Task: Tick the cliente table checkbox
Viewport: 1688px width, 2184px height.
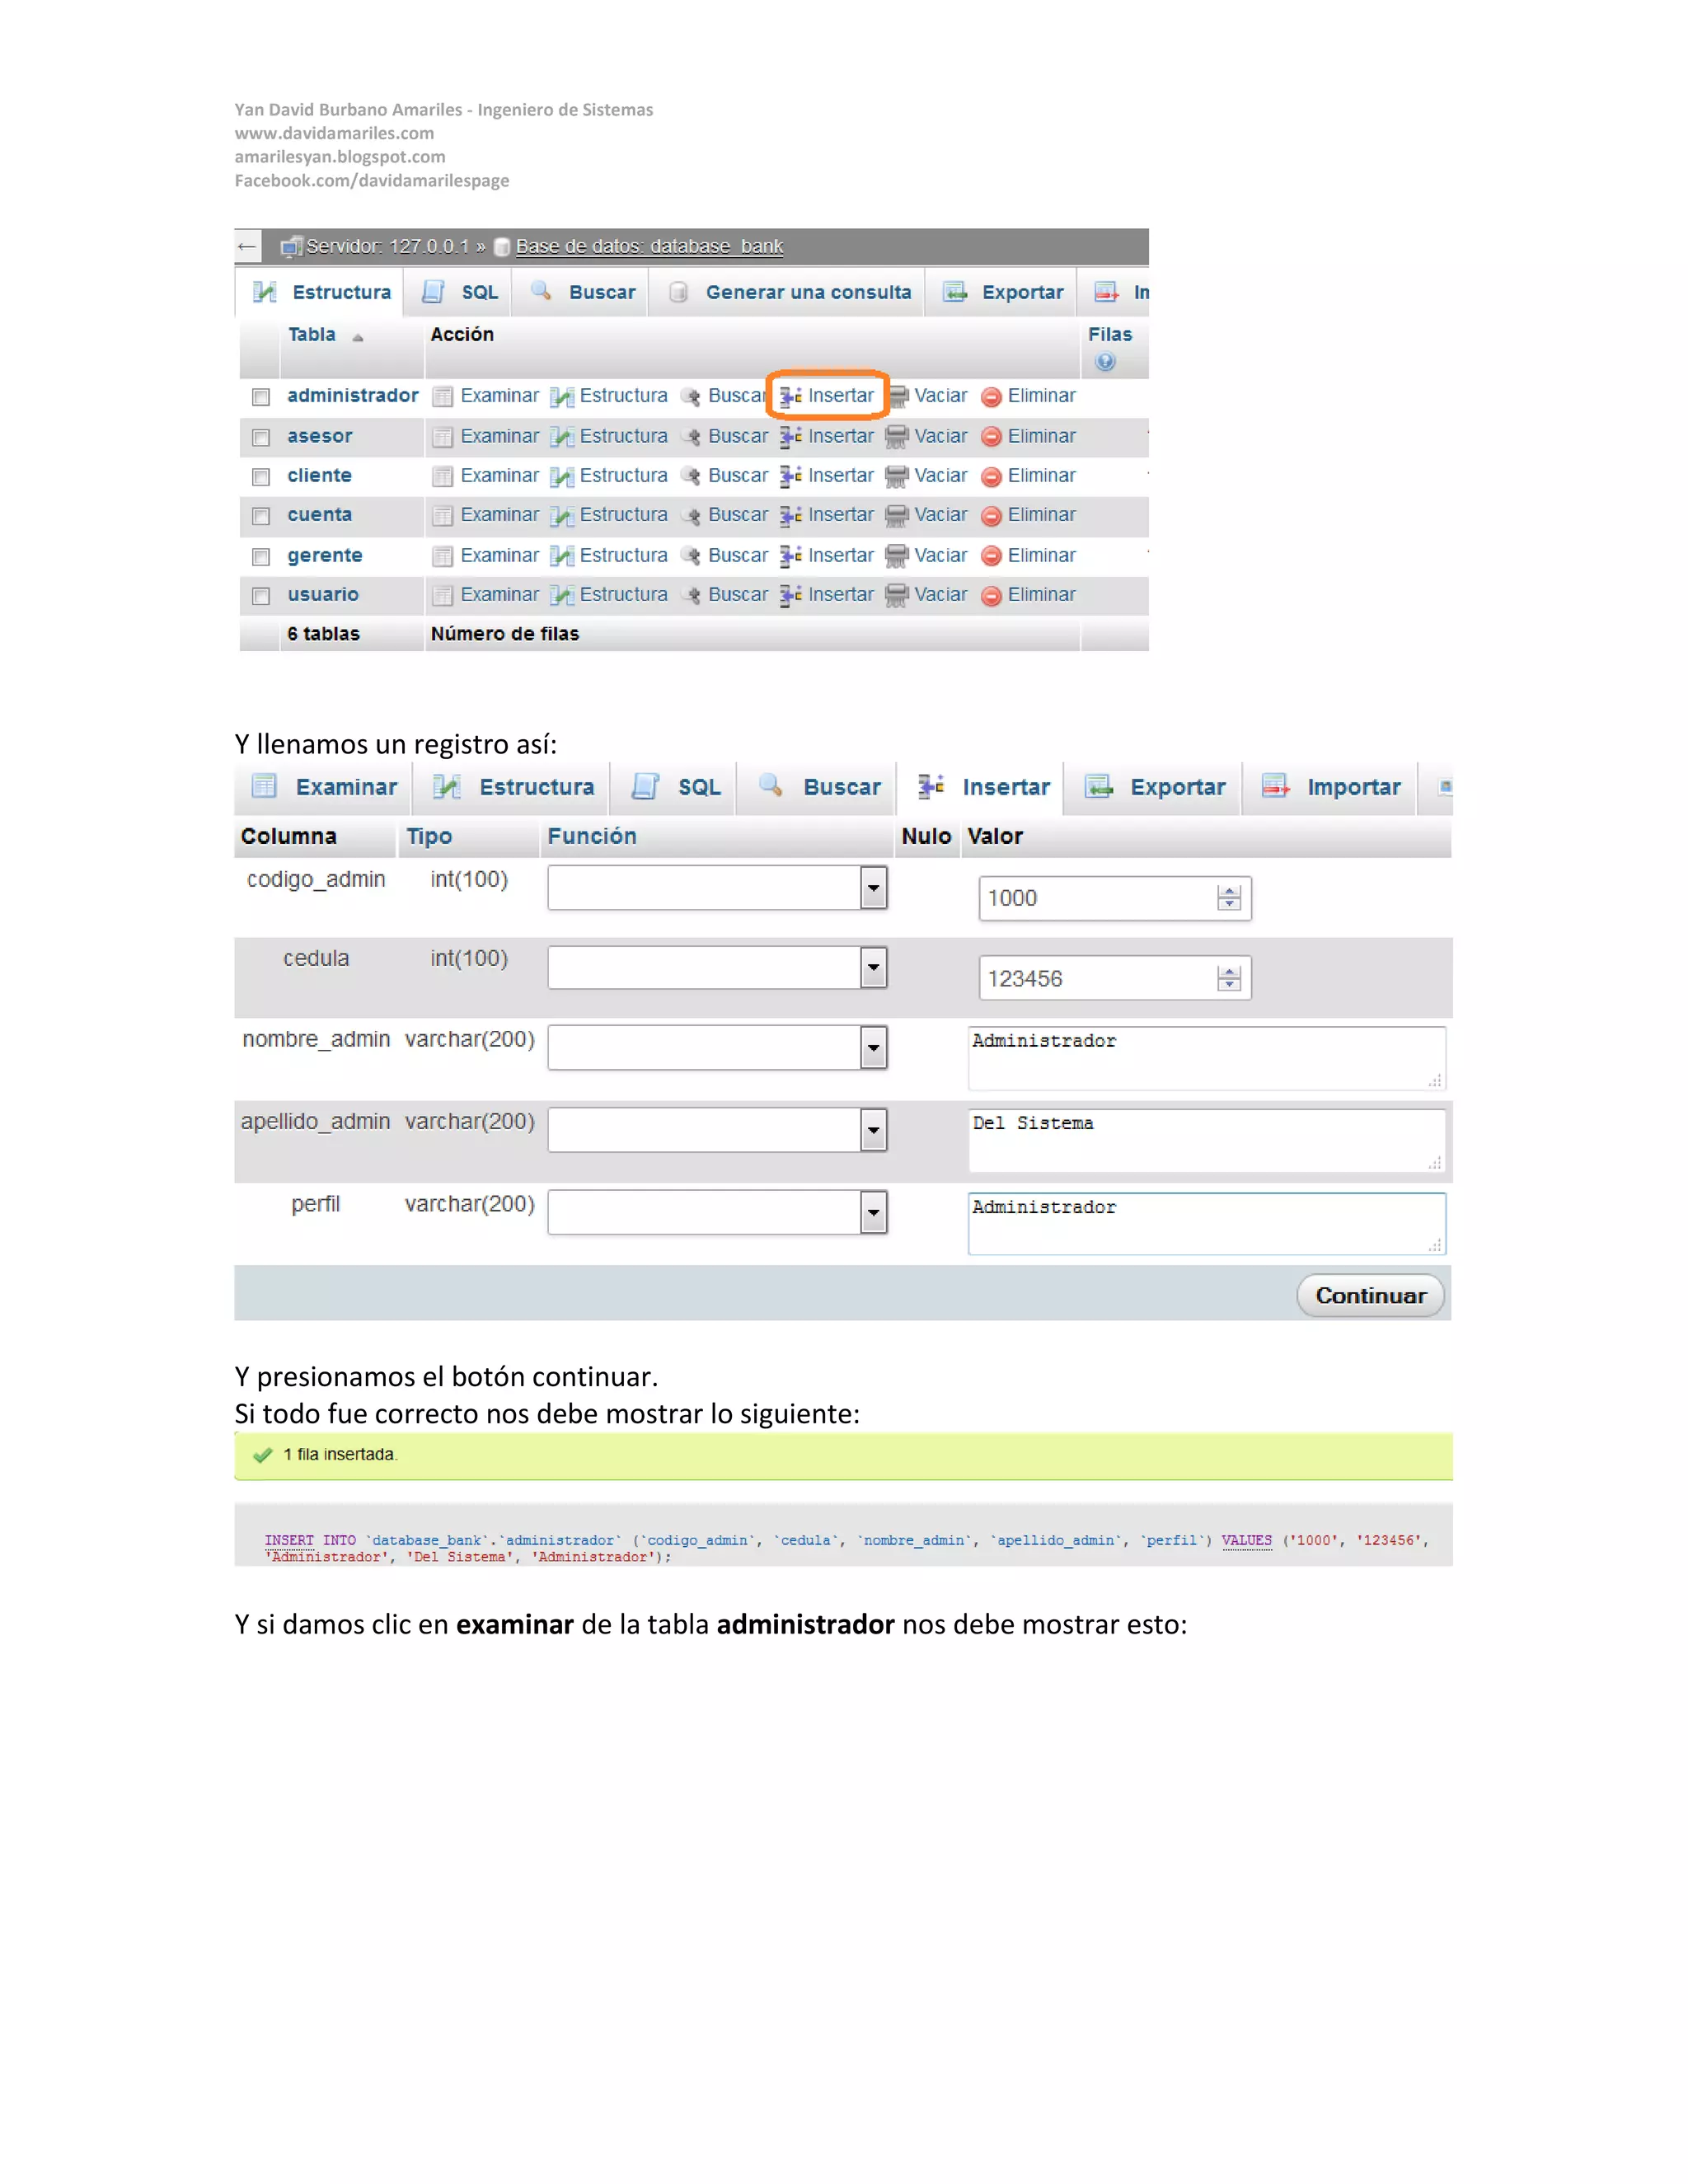Action: coord(261,477)
